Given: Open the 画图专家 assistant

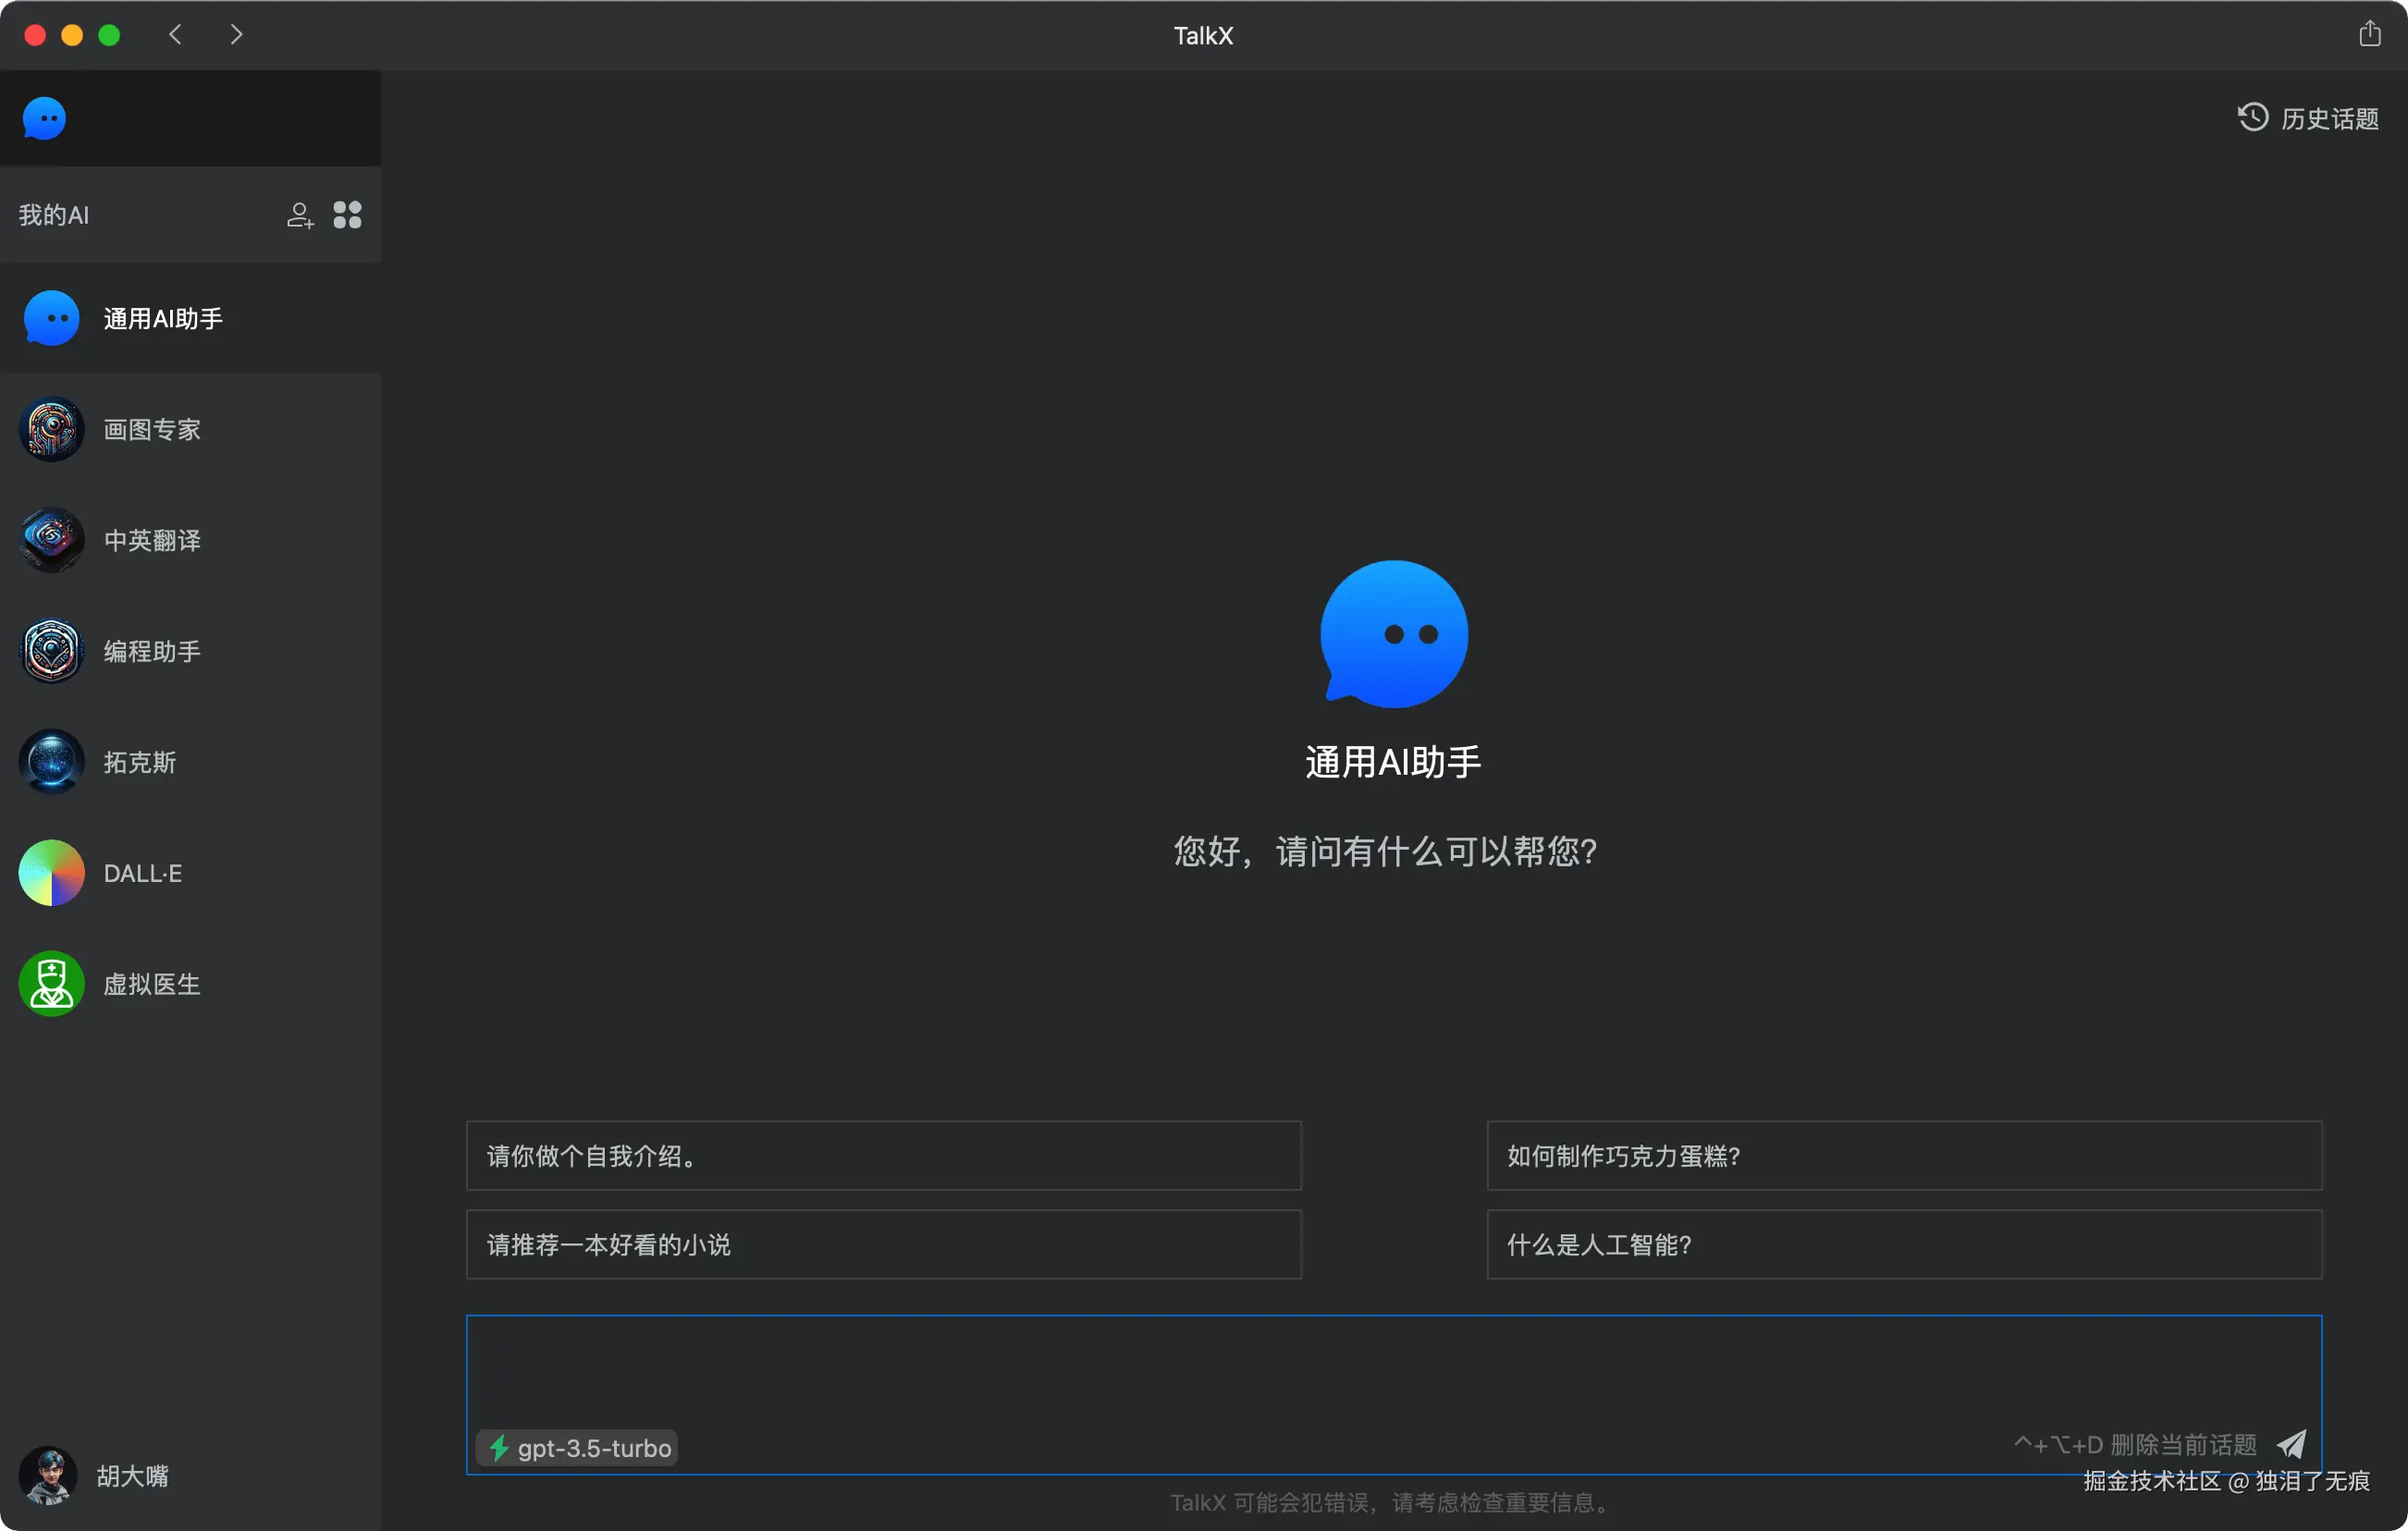Looking at the screenshot, I should 152,430.
